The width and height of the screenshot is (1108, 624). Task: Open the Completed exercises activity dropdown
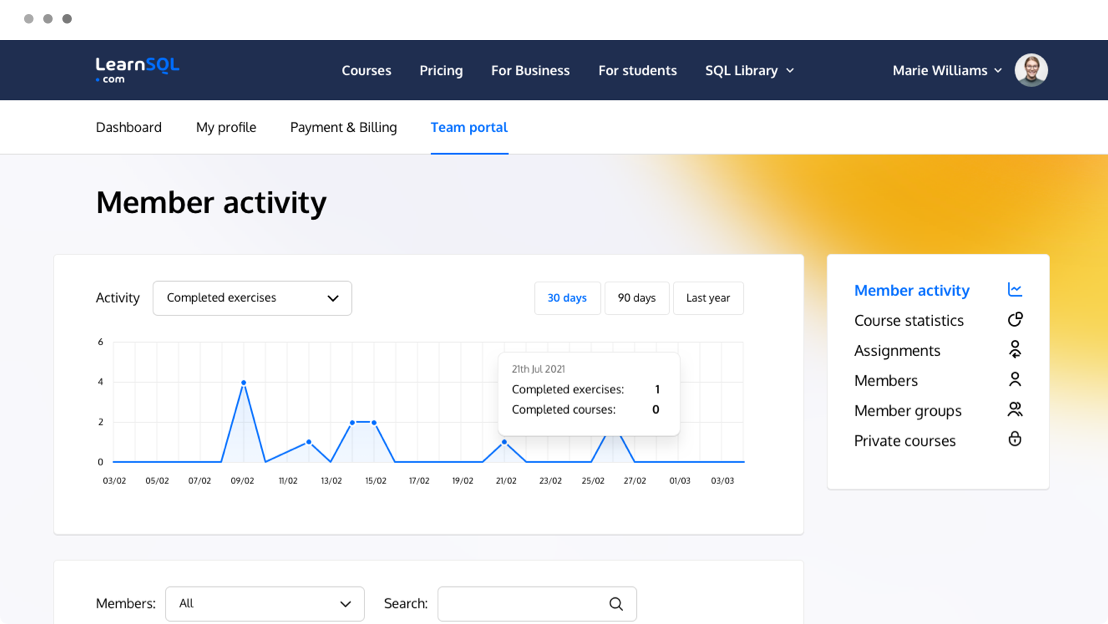[x=252, y=298]
